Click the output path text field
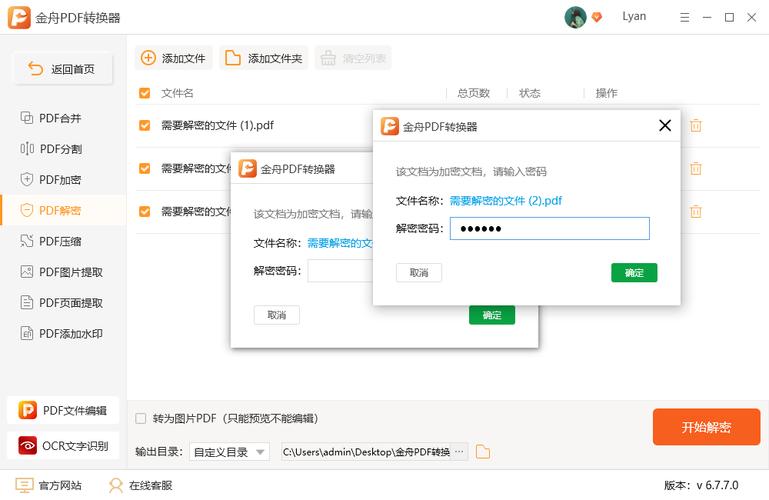 366,452
